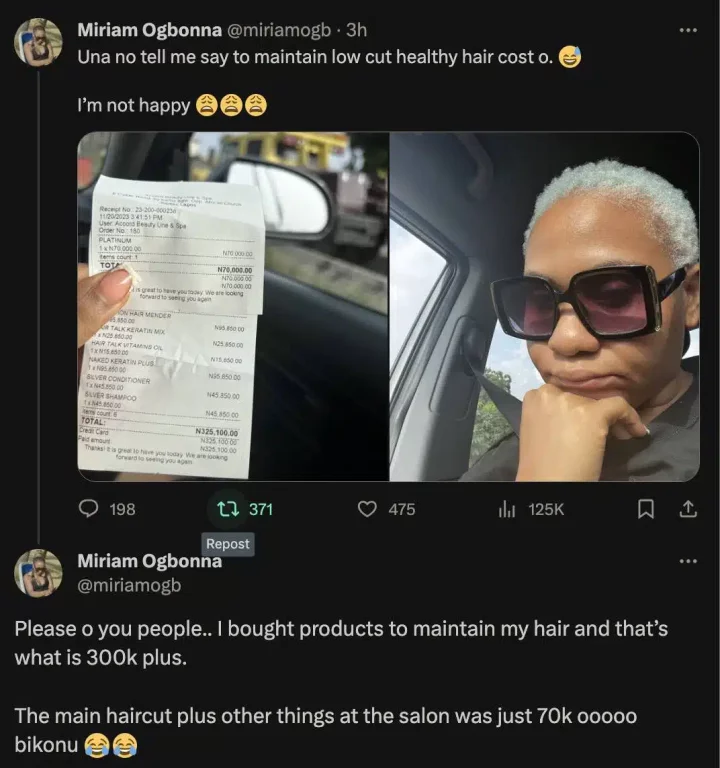Click the green repost arrows icon
This screenshot has height=768, width=720.
pos(228,509)
